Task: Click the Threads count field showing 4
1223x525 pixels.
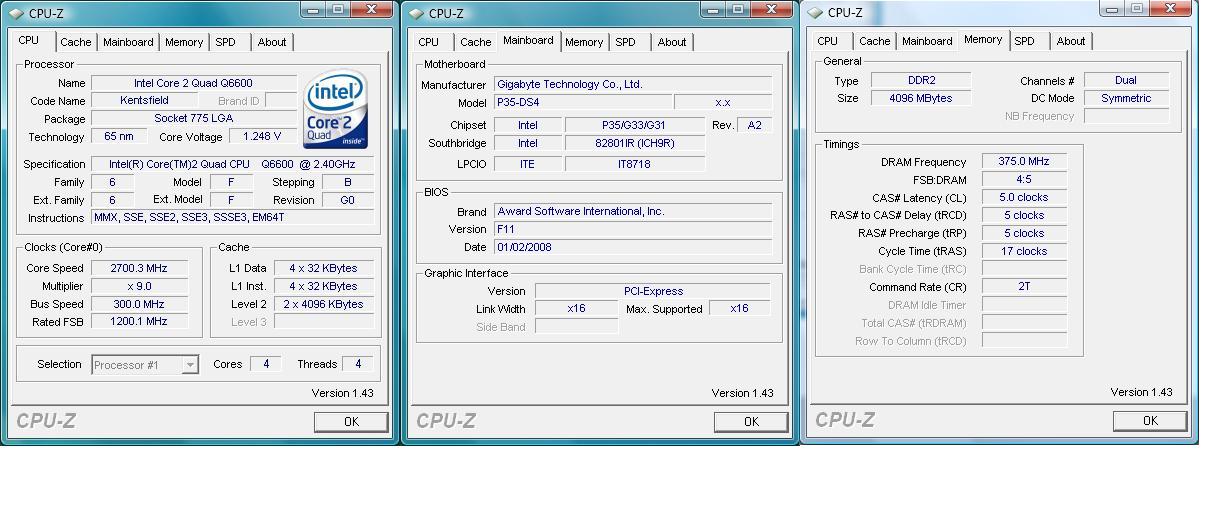Action: pyautogui.click(x=358, y=365)
